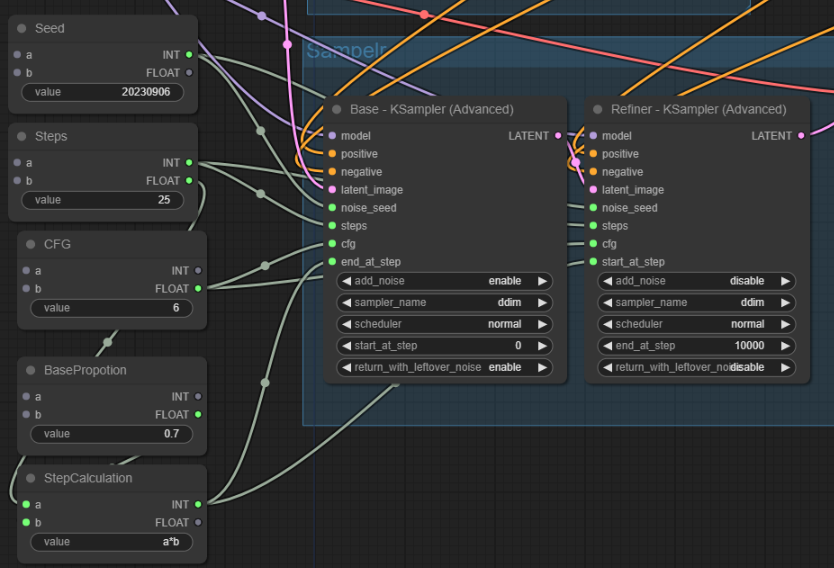The width and height of the screenshot is (834, 568).
Task: Switch Refiner add_noise with left arrow
Action: point(608,281)
